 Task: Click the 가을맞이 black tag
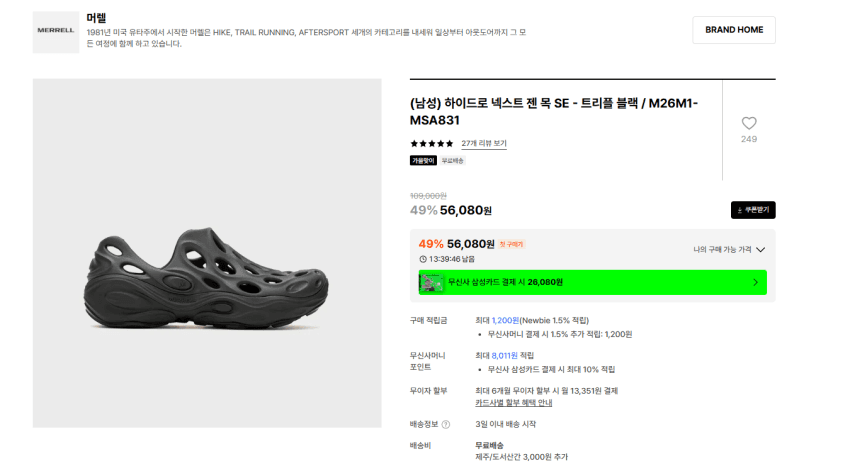point(423,160)
